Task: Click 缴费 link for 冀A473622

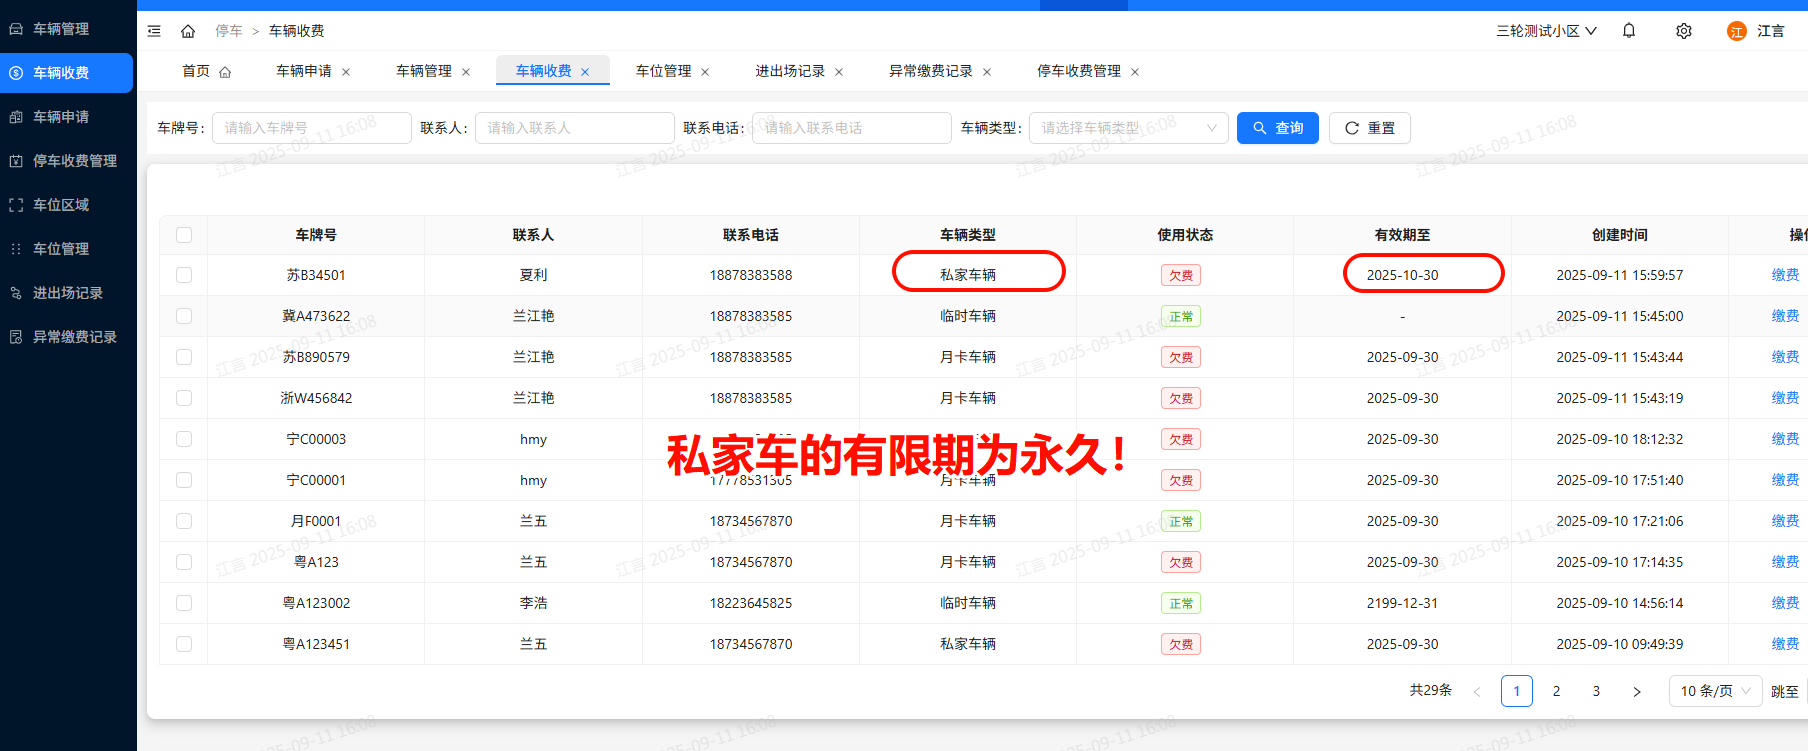Action: point(1785,316)
